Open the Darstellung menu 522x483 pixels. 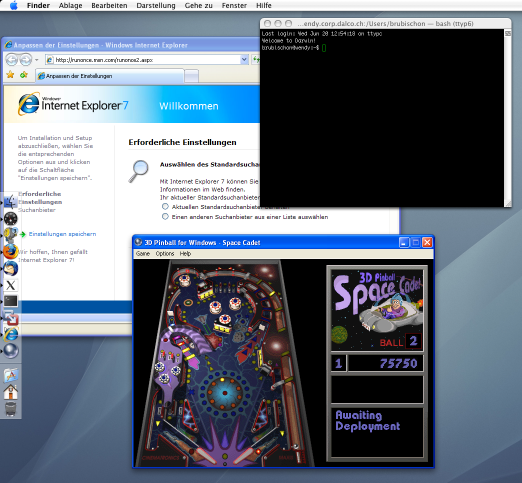point(156,5)
